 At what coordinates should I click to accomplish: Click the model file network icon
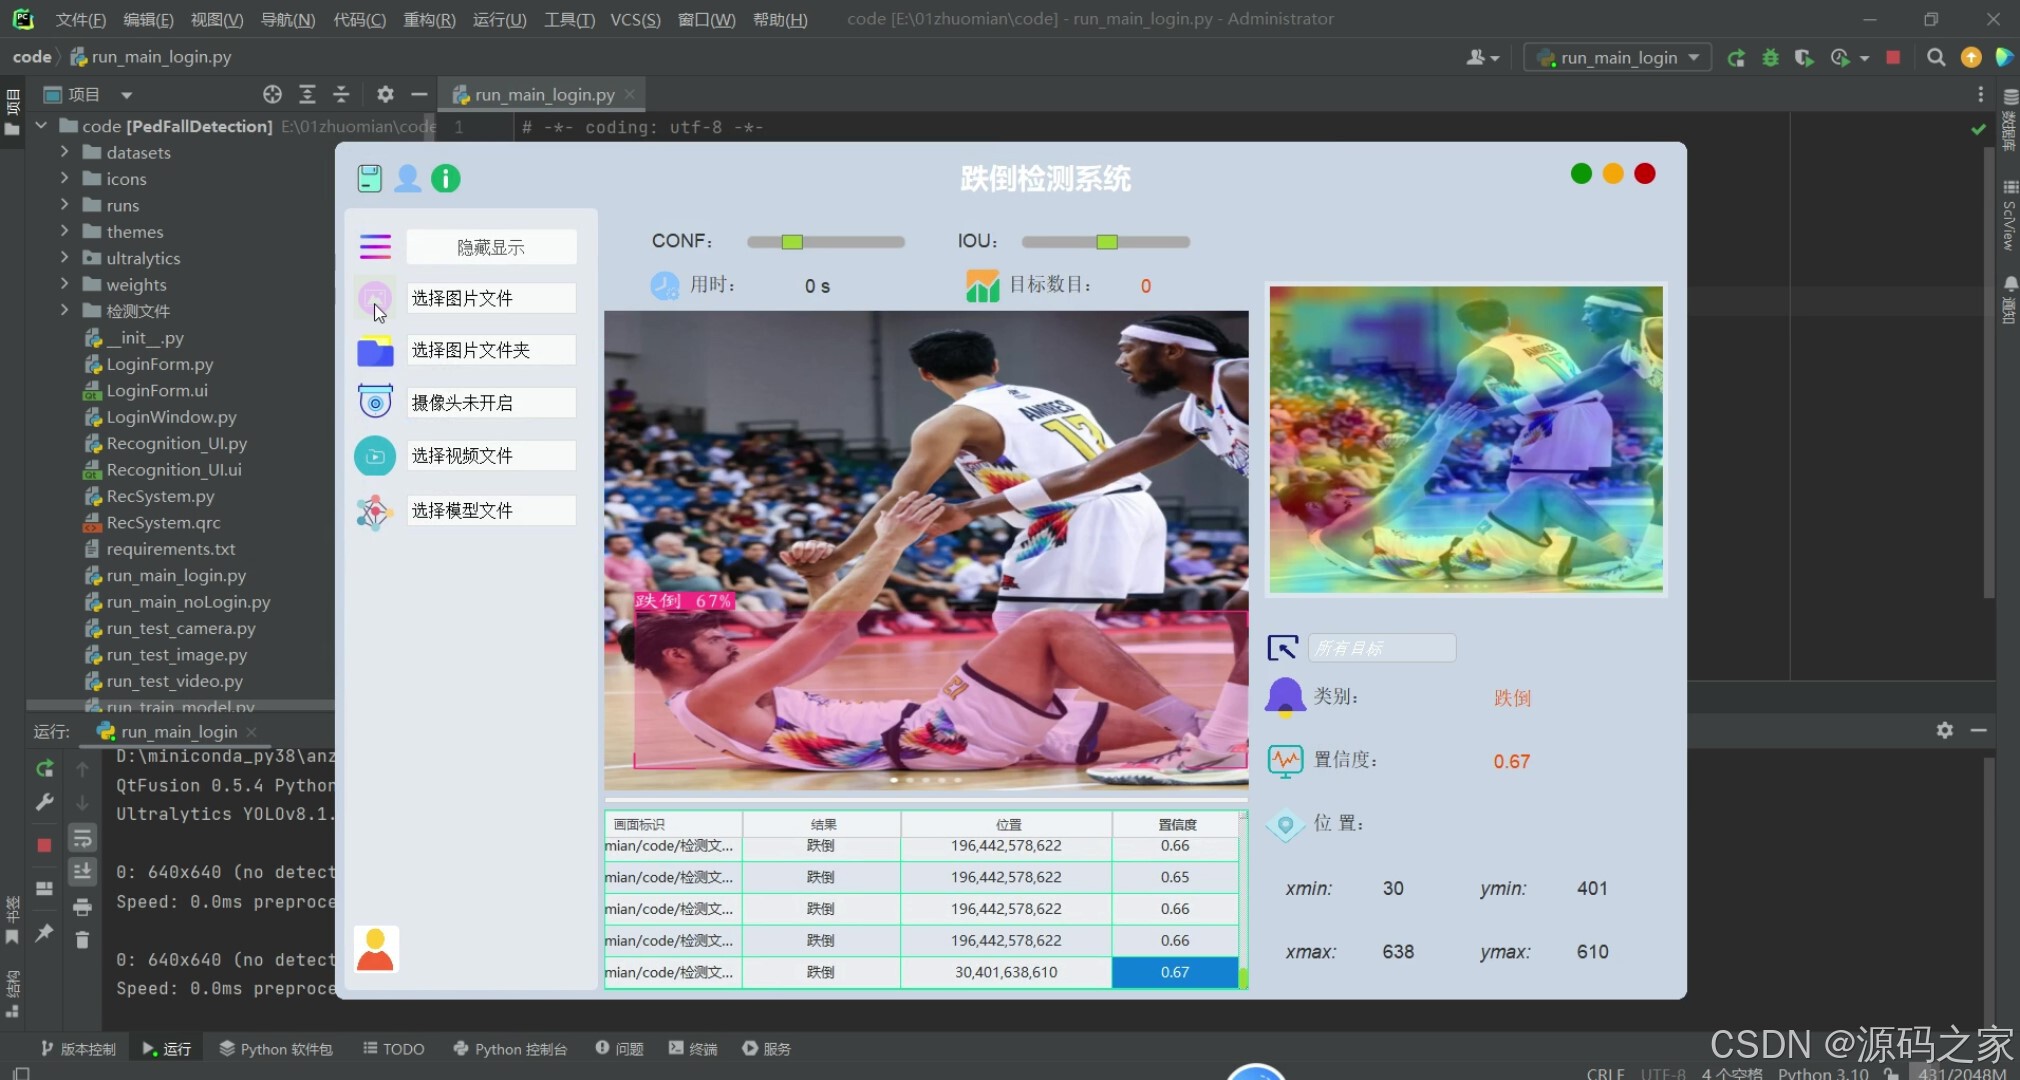tap(374, 511)
